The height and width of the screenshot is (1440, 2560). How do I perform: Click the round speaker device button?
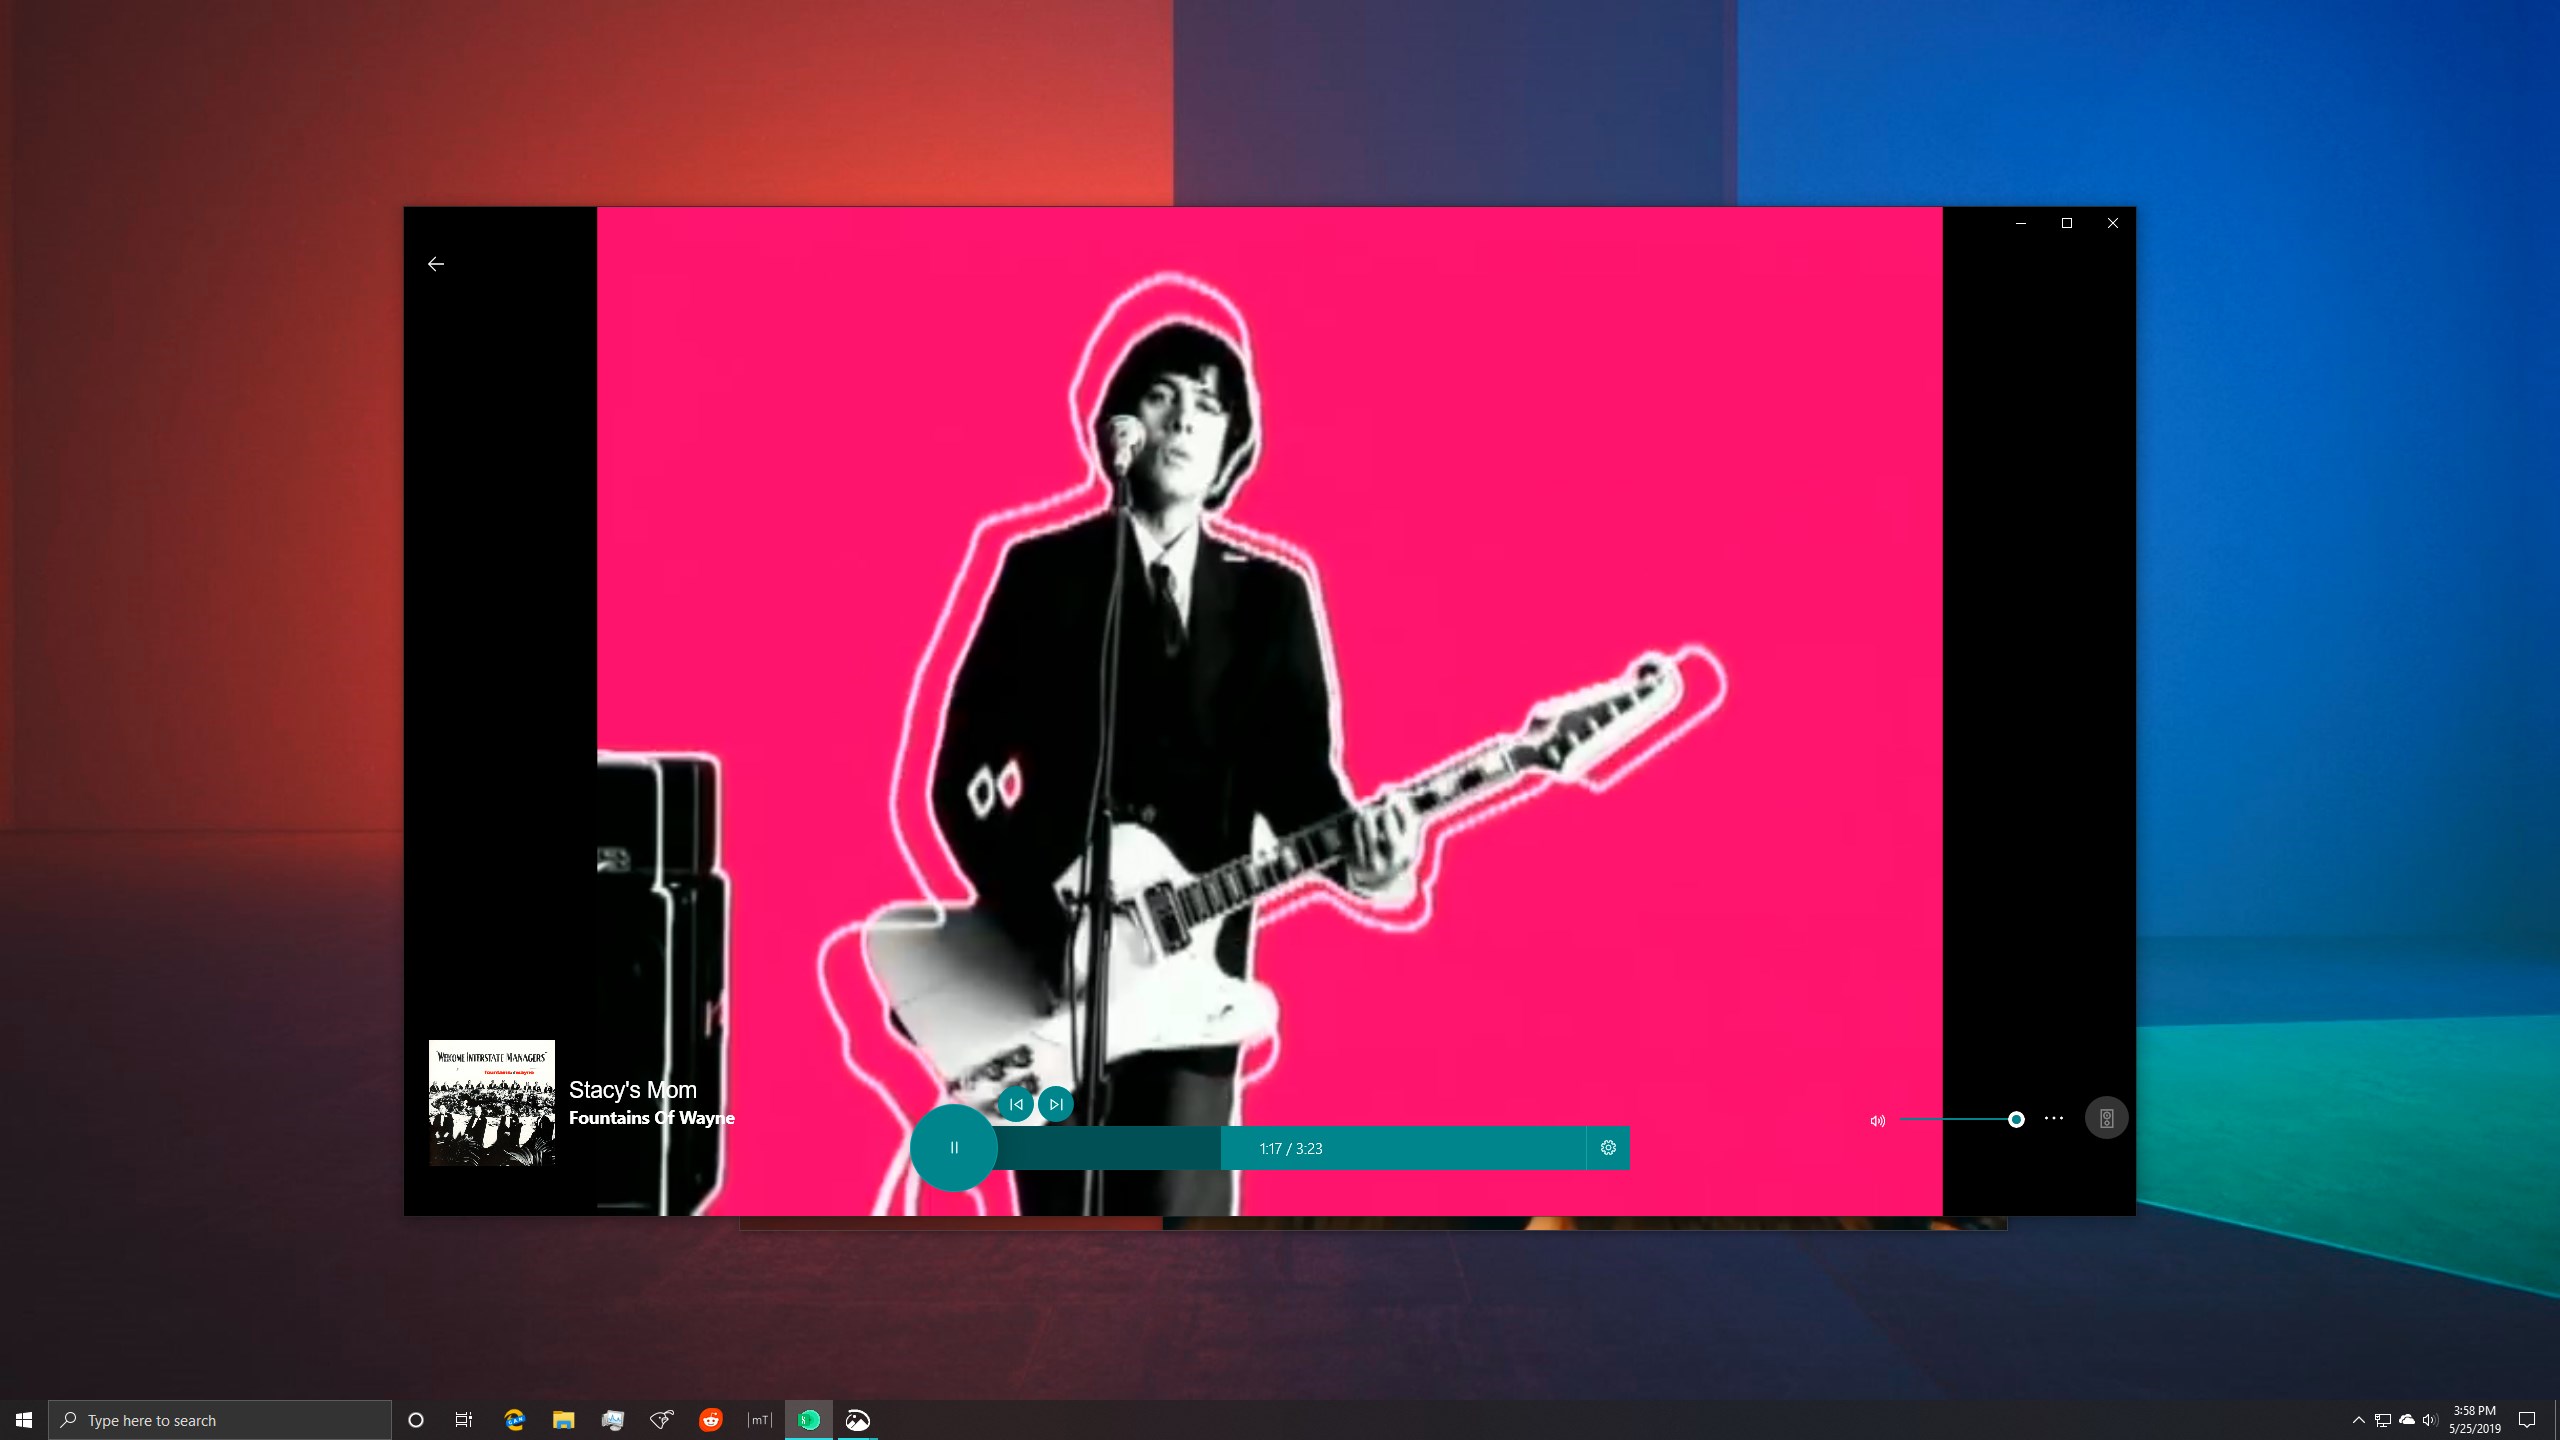point(2106,1118)
